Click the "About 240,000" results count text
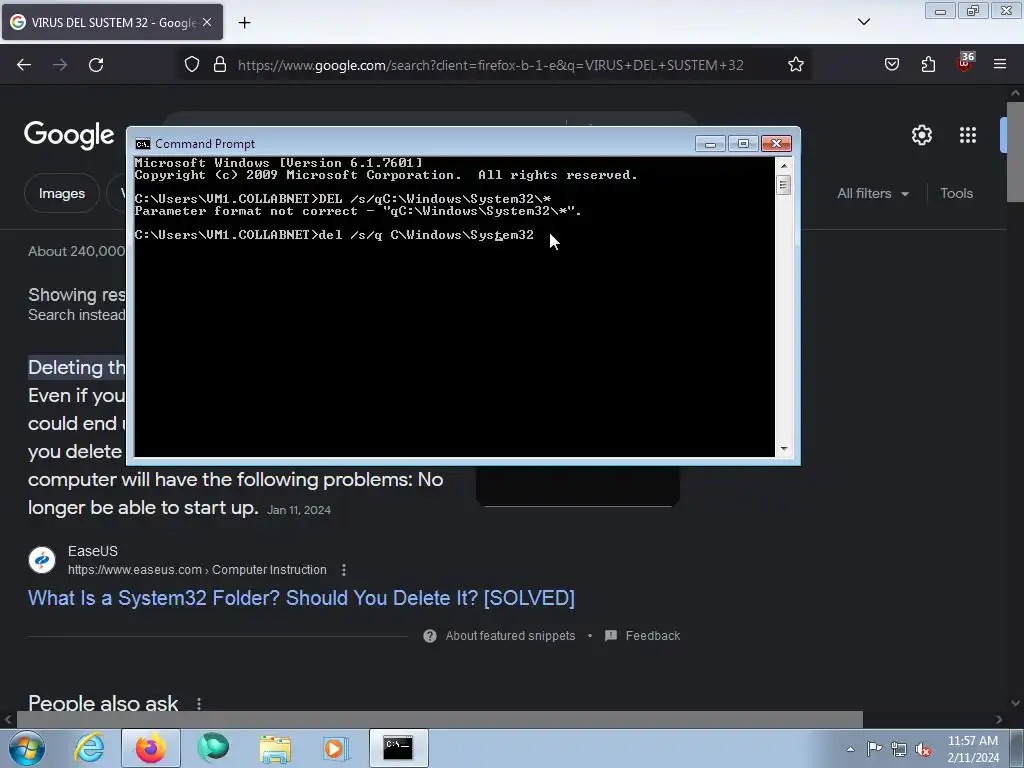The image size is (1024, 768). pyautogui.click(x=76, y=251)
